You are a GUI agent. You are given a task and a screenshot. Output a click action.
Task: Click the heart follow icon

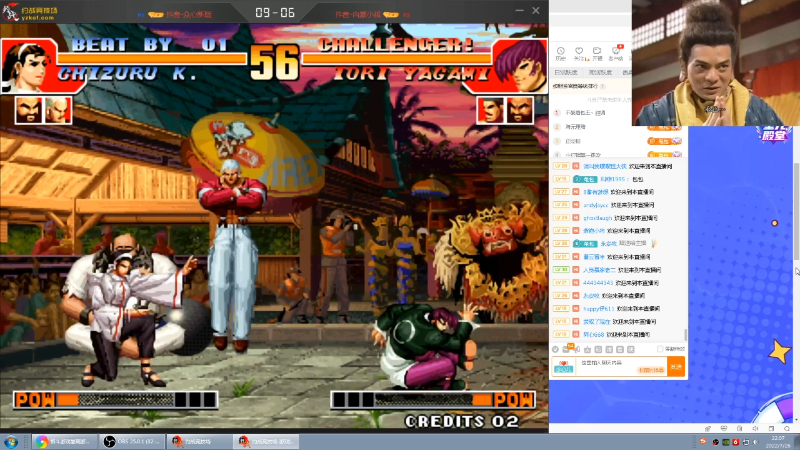coord(579,53)
